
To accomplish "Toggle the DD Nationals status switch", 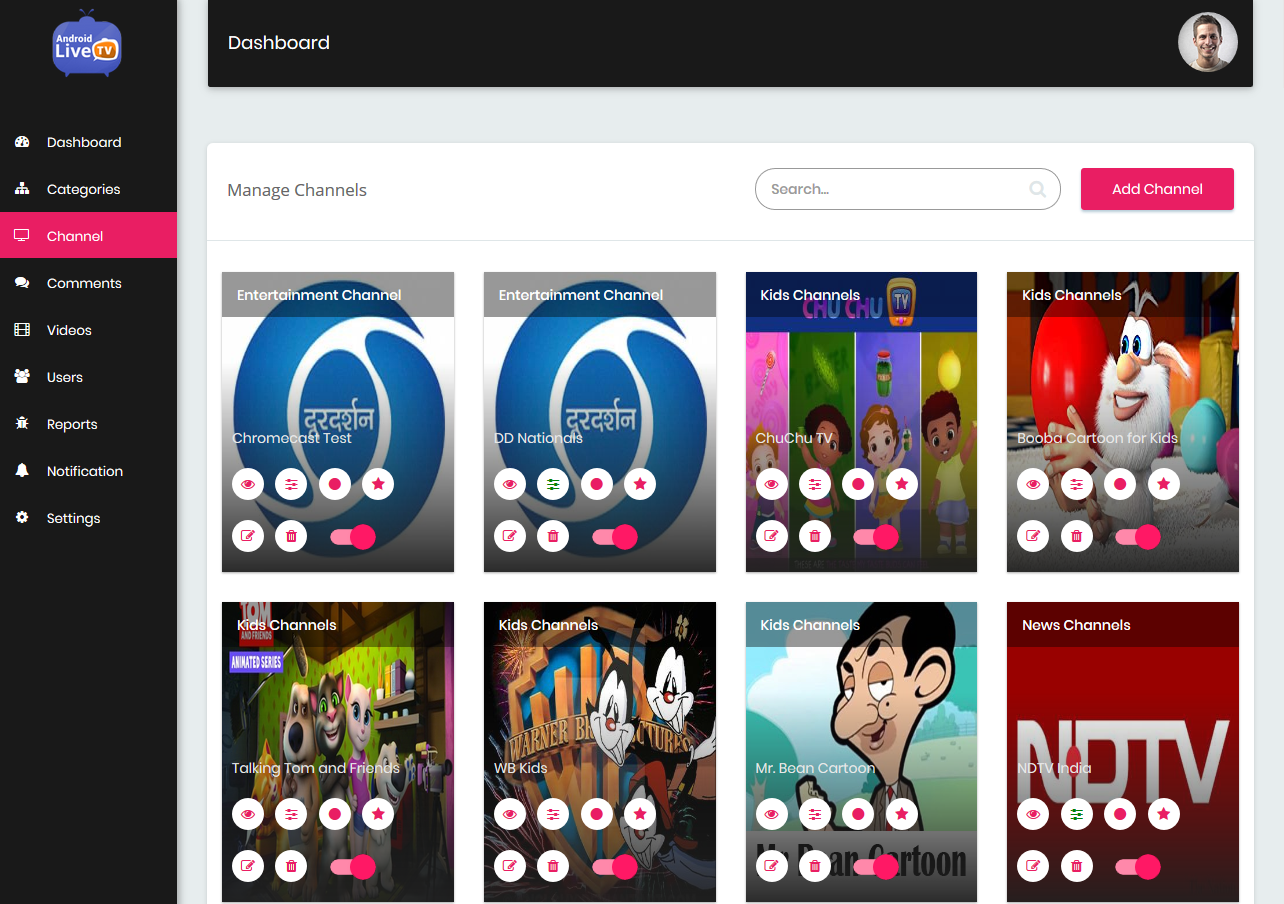I will coord(614,537).
